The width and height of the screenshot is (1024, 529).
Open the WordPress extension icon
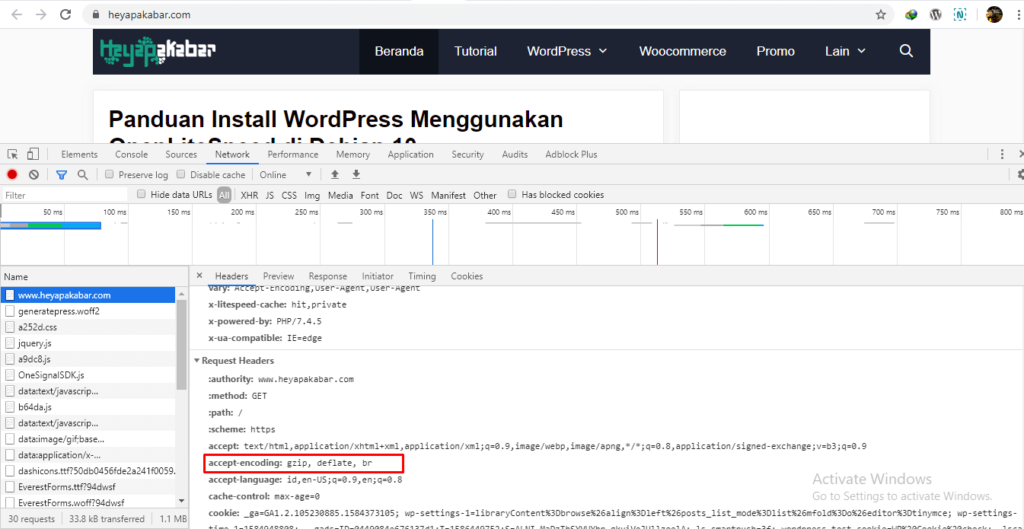click(x=935, y=14)
